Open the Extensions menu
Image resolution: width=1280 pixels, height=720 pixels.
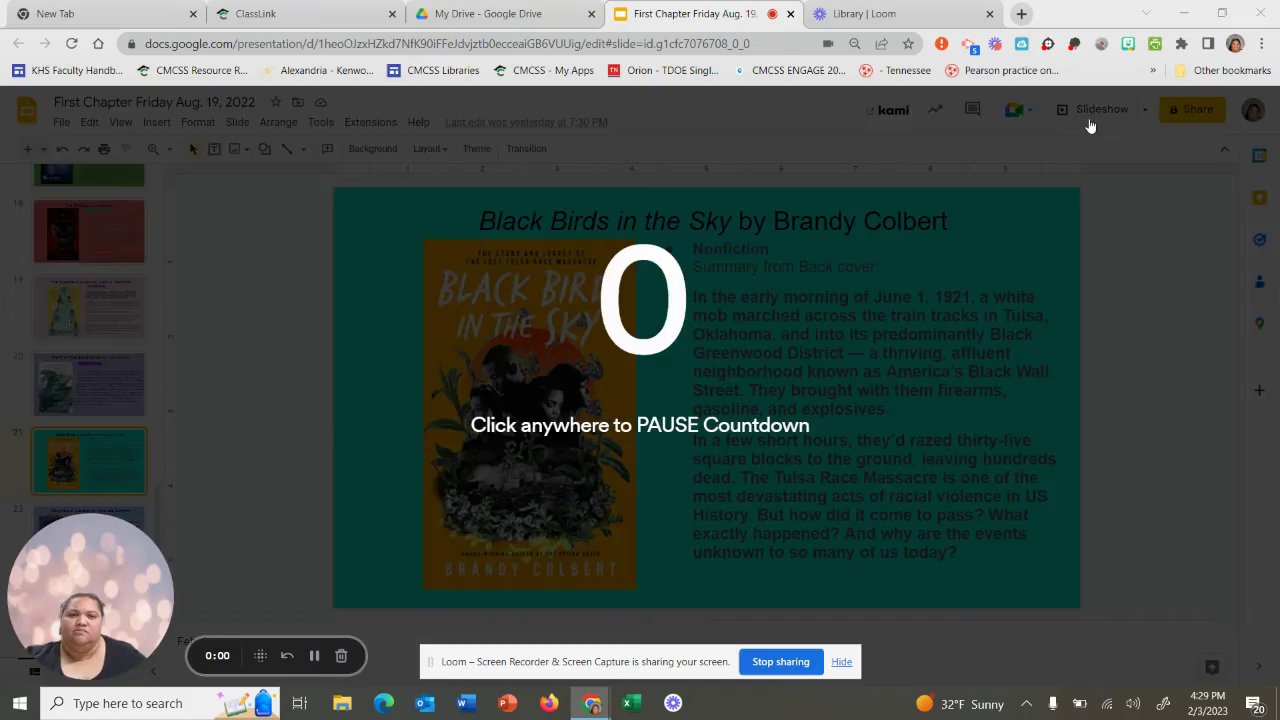(370, 122)
